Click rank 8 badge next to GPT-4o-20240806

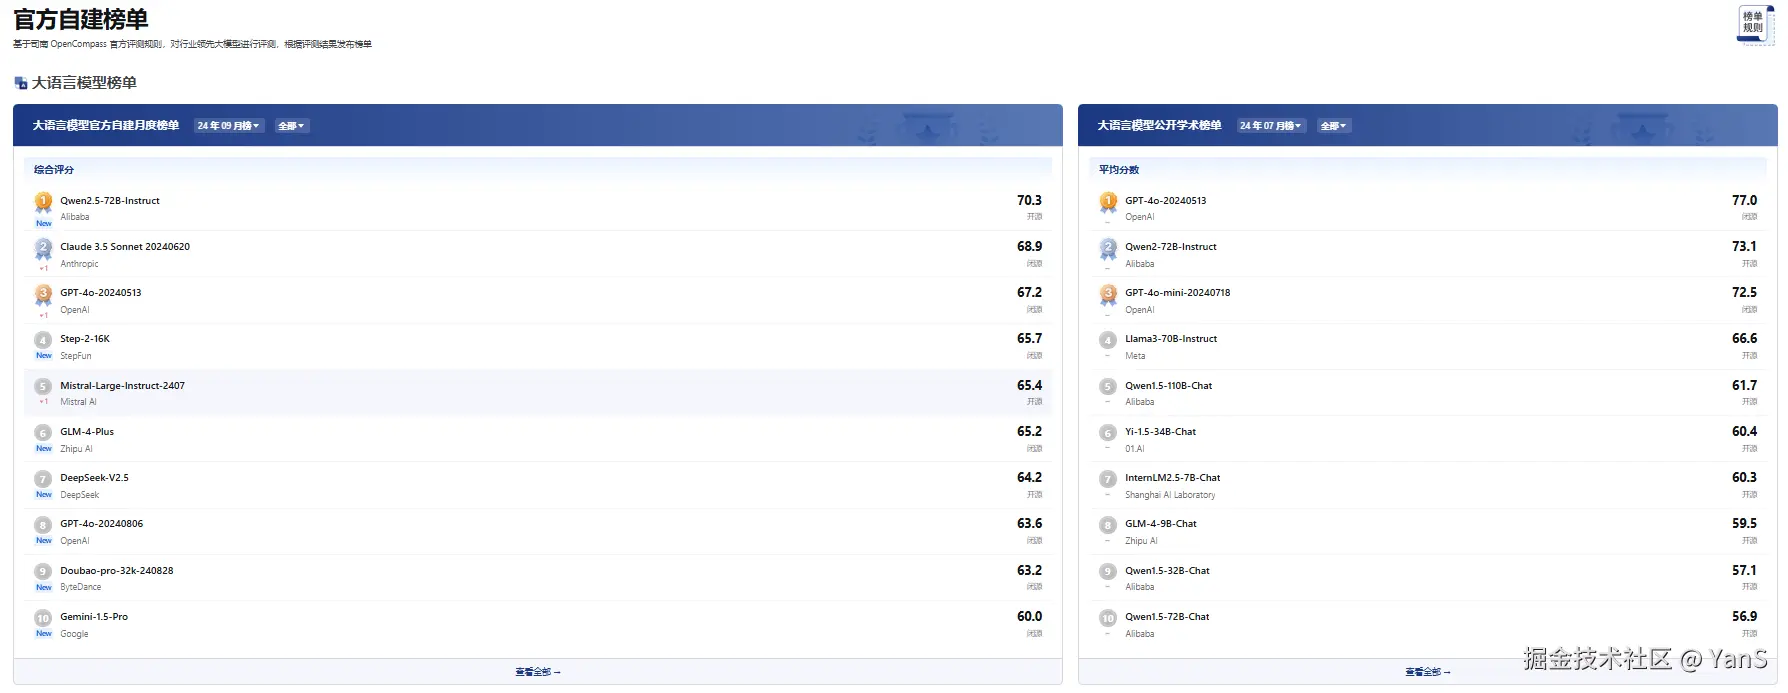[43, 525]
